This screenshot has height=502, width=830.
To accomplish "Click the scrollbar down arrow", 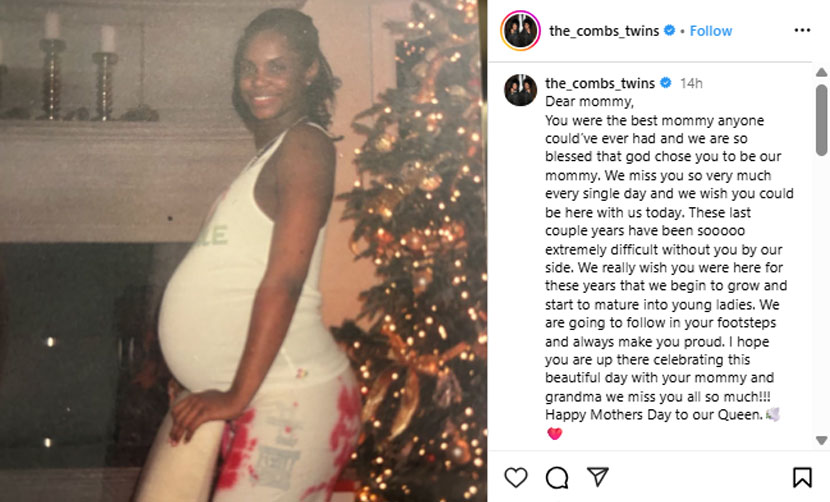I will (x=821, y=440).
